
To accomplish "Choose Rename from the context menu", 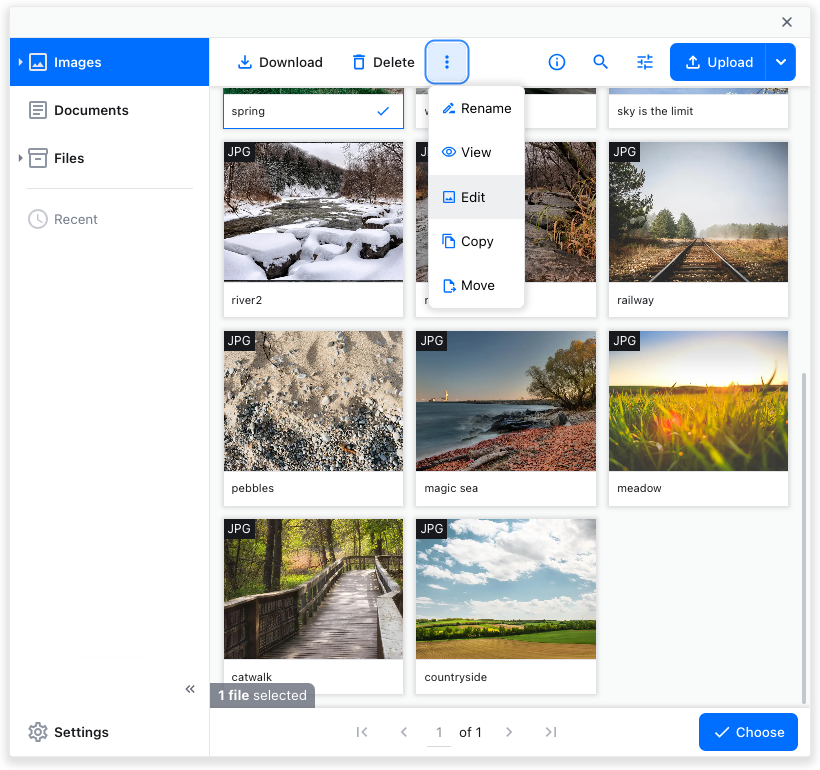I will click(476, 108).
